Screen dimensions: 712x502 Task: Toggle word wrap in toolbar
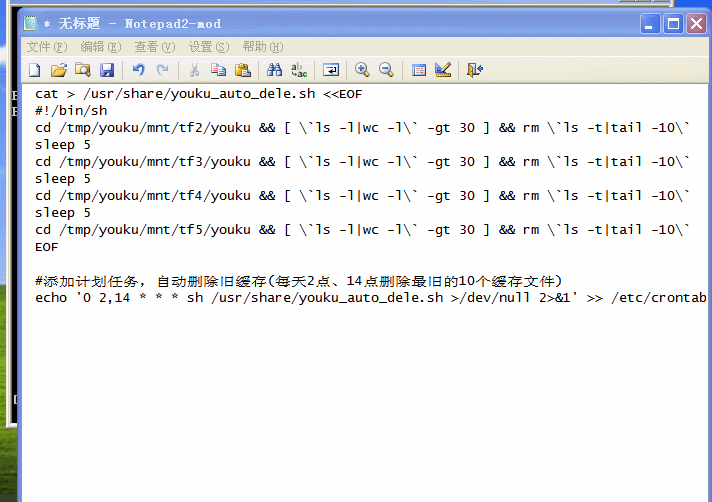pos(330,70)
